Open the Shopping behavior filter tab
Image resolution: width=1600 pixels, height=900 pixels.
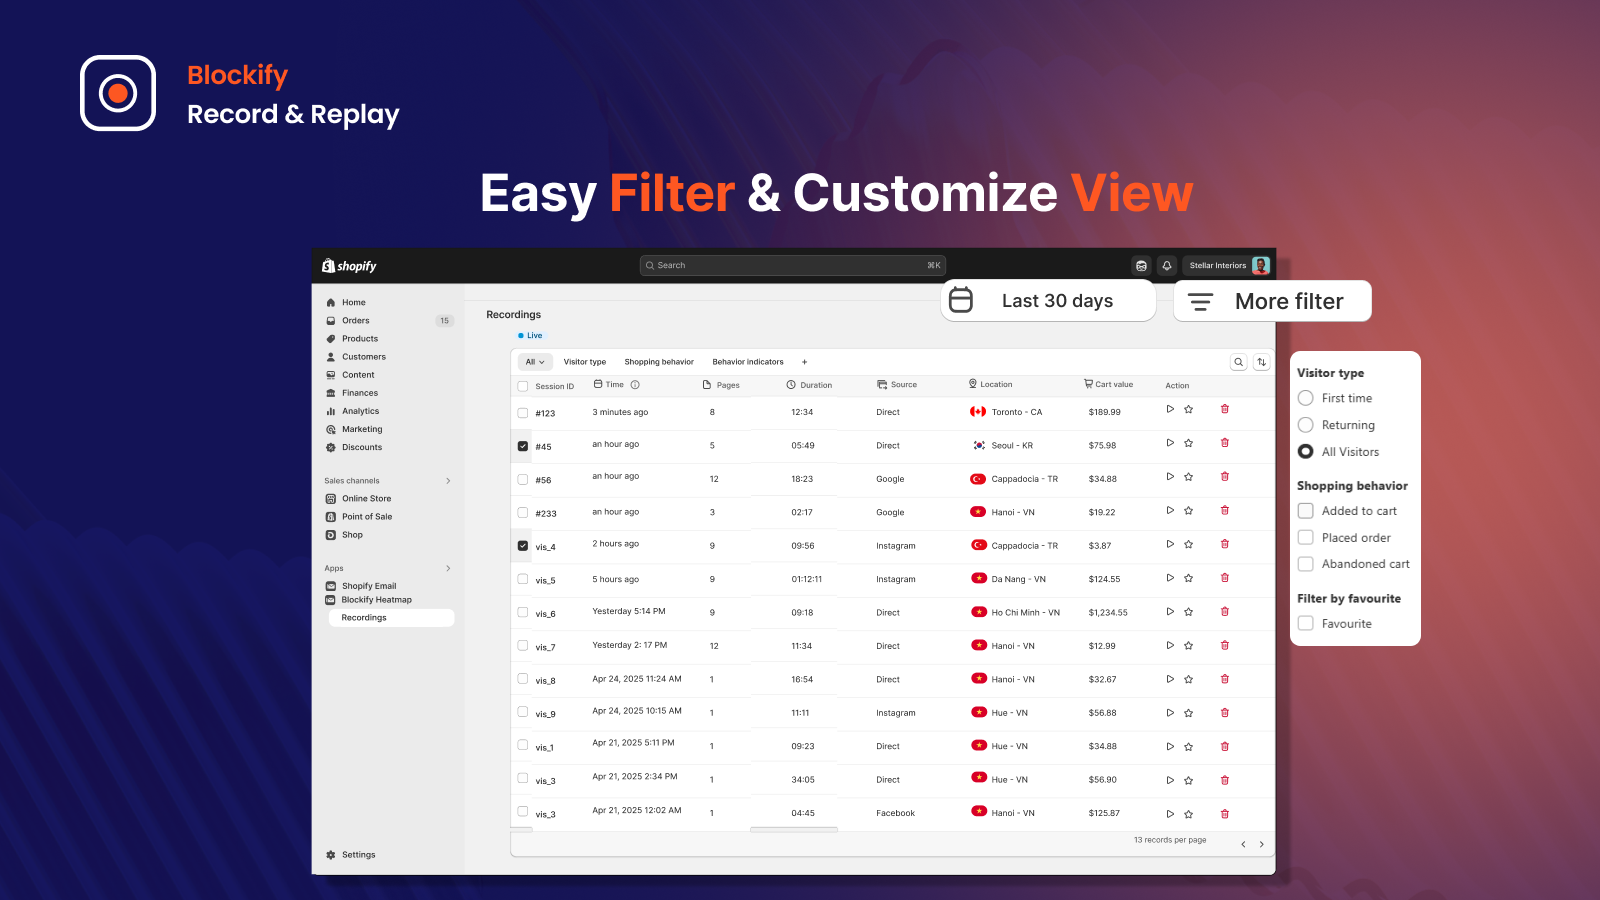[659, 361]
